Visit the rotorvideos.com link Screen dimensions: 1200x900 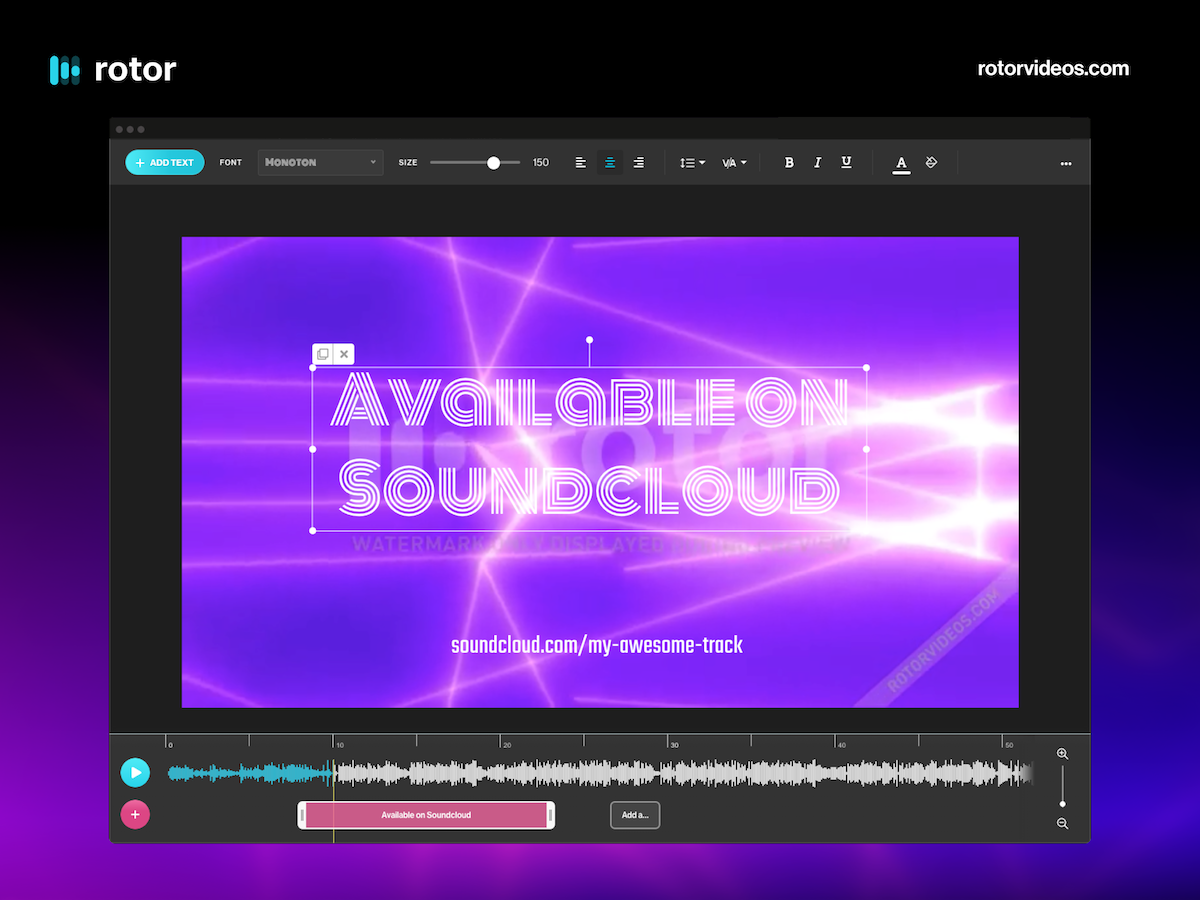point(1053,69)
